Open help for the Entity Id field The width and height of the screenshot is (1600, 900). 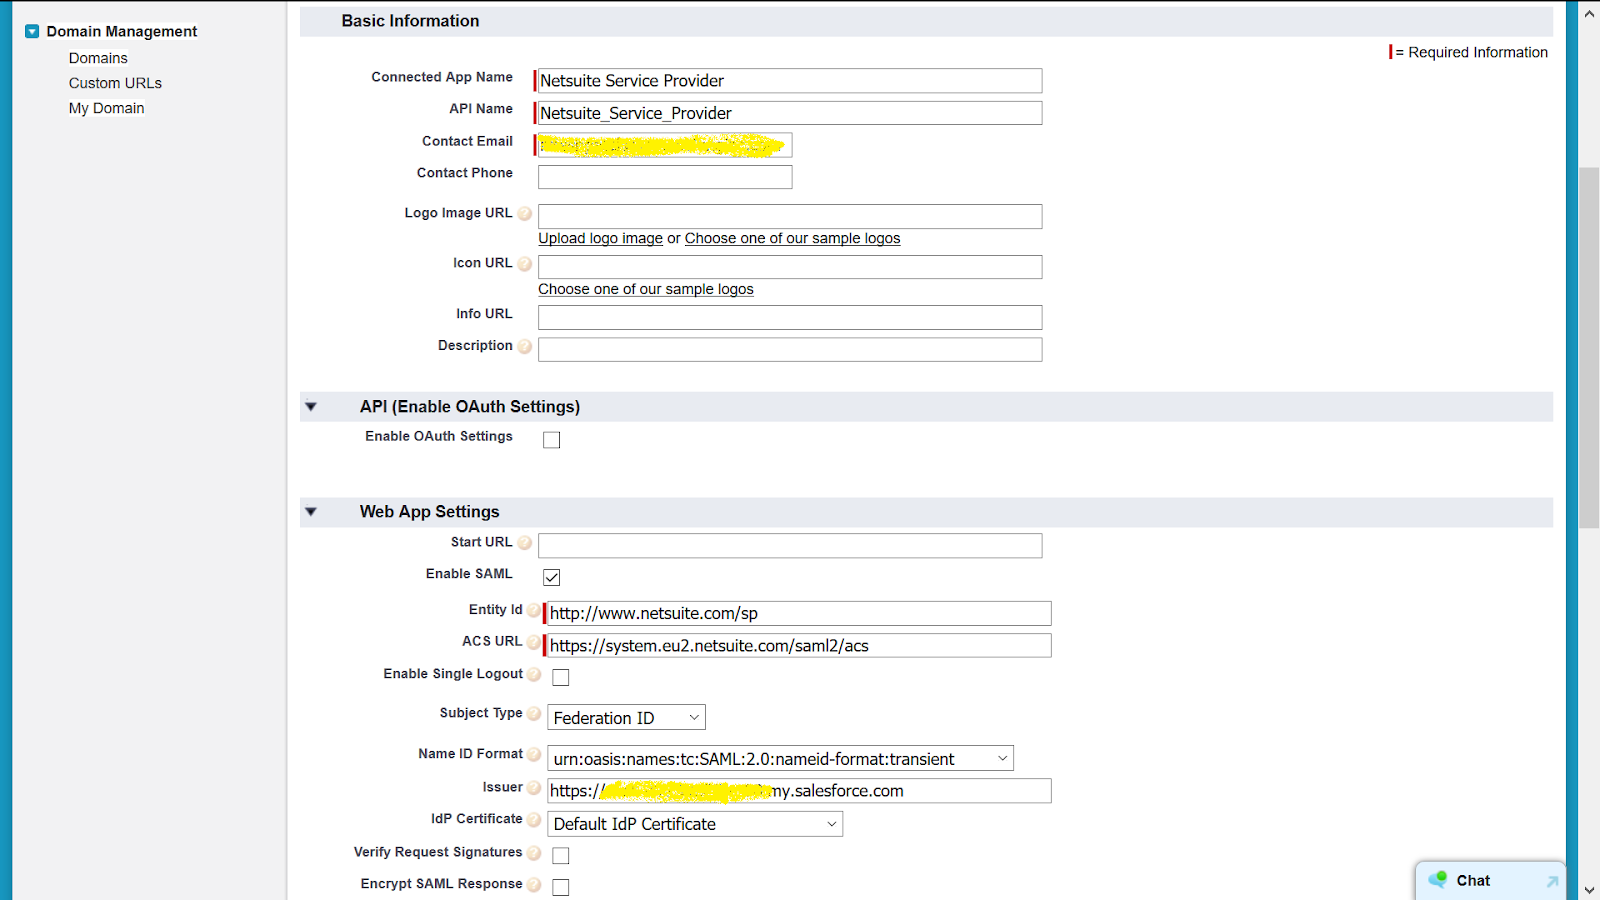click(x=533, y=610)
